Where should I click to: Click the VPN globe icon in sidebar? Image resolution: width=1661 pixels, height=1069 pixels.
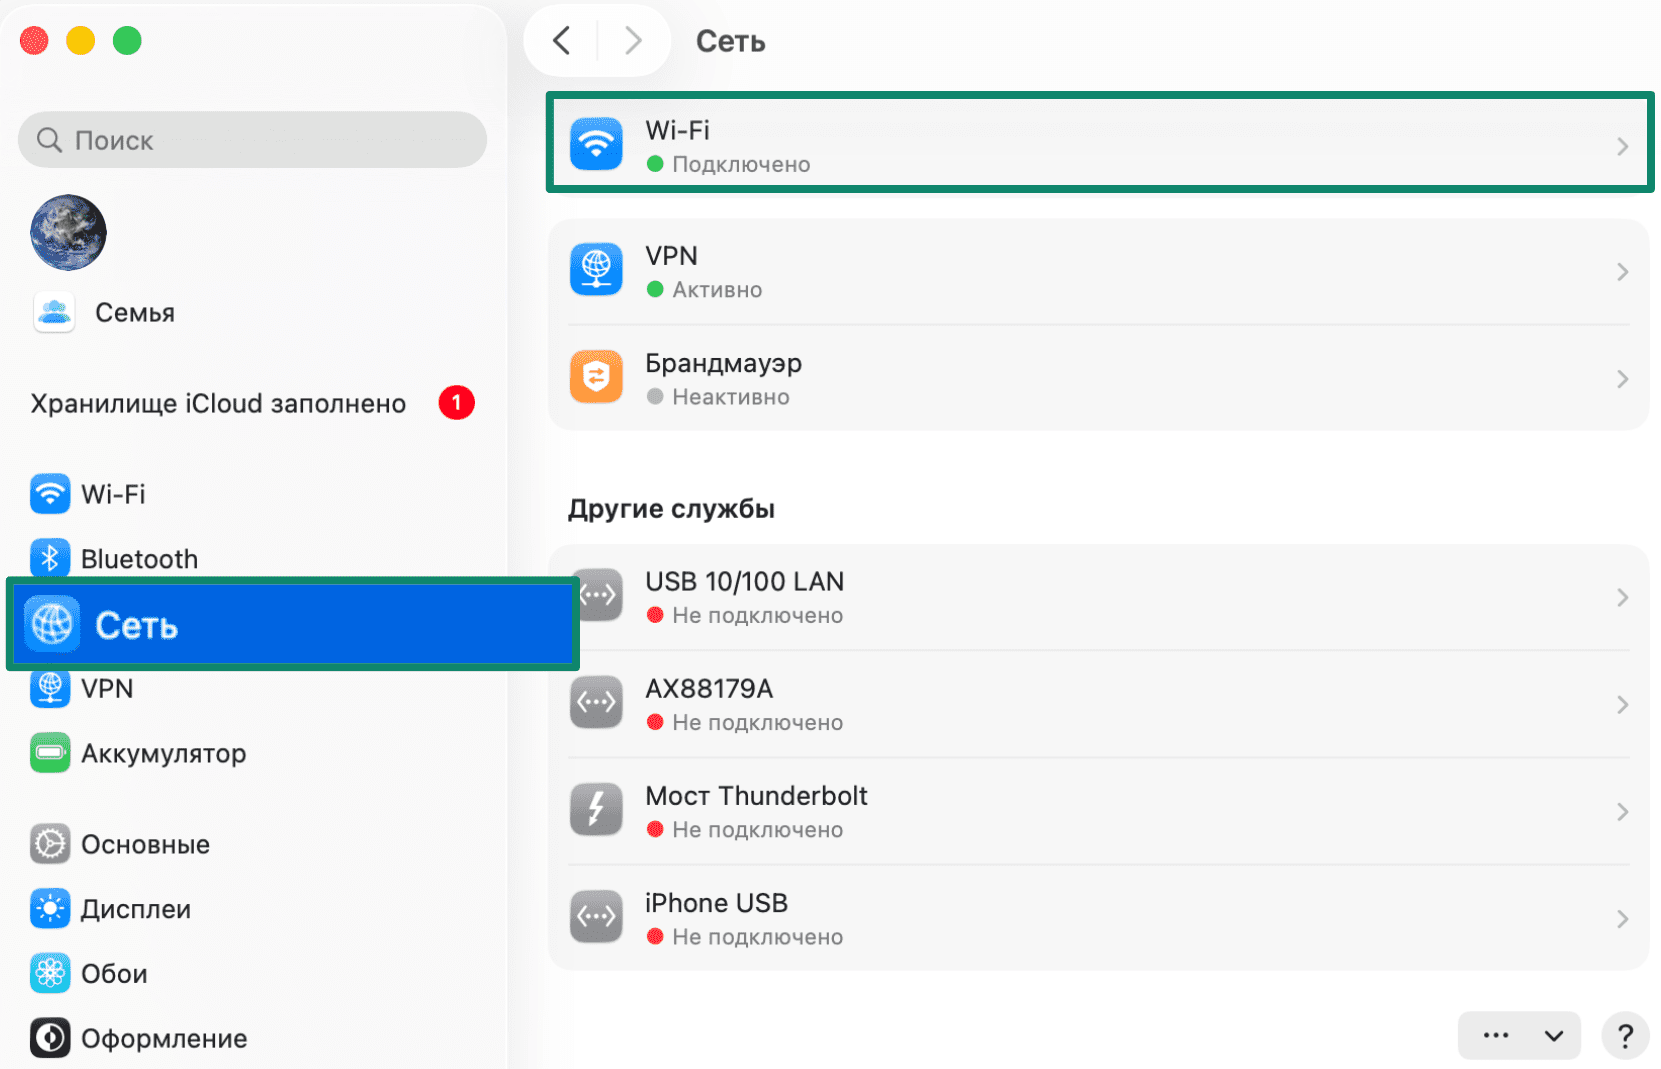point(49,688)
